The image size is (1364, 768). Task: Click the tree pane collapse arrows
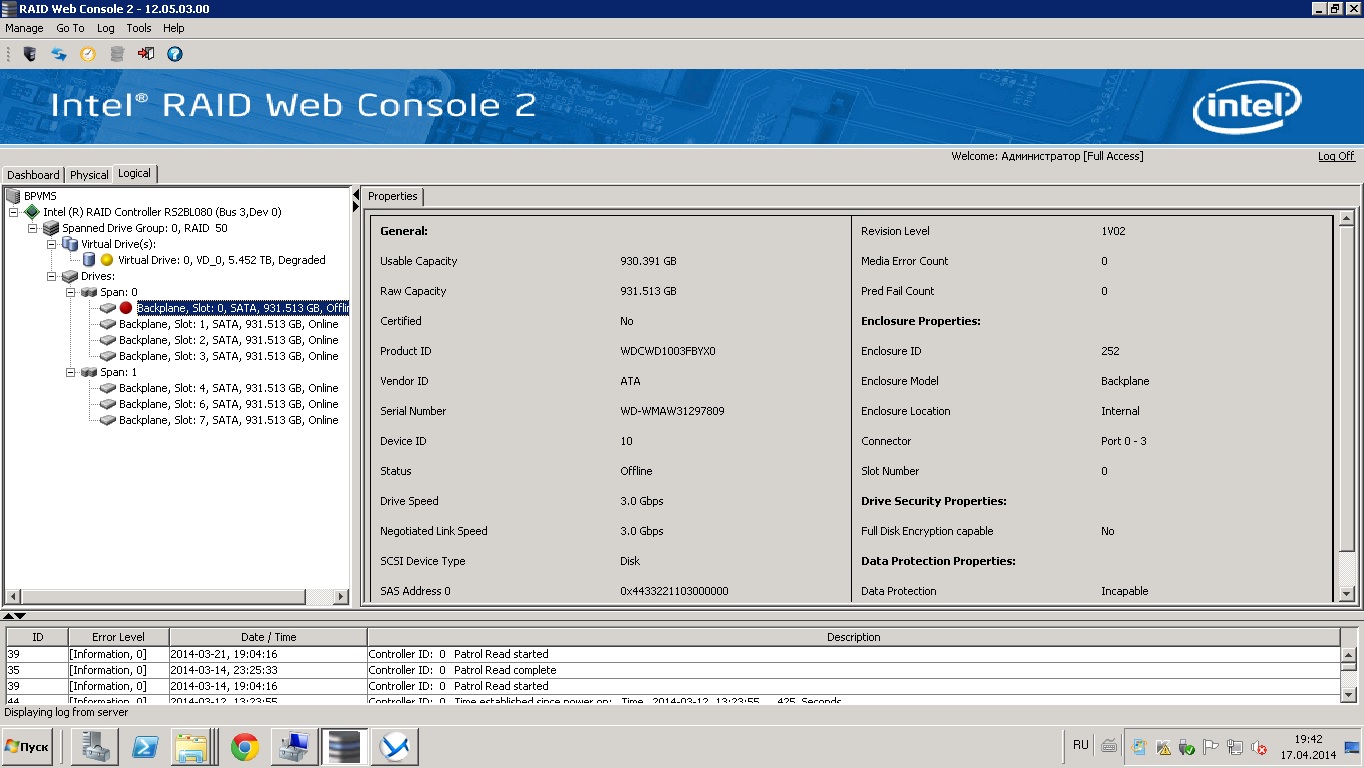tap(355, 200)
